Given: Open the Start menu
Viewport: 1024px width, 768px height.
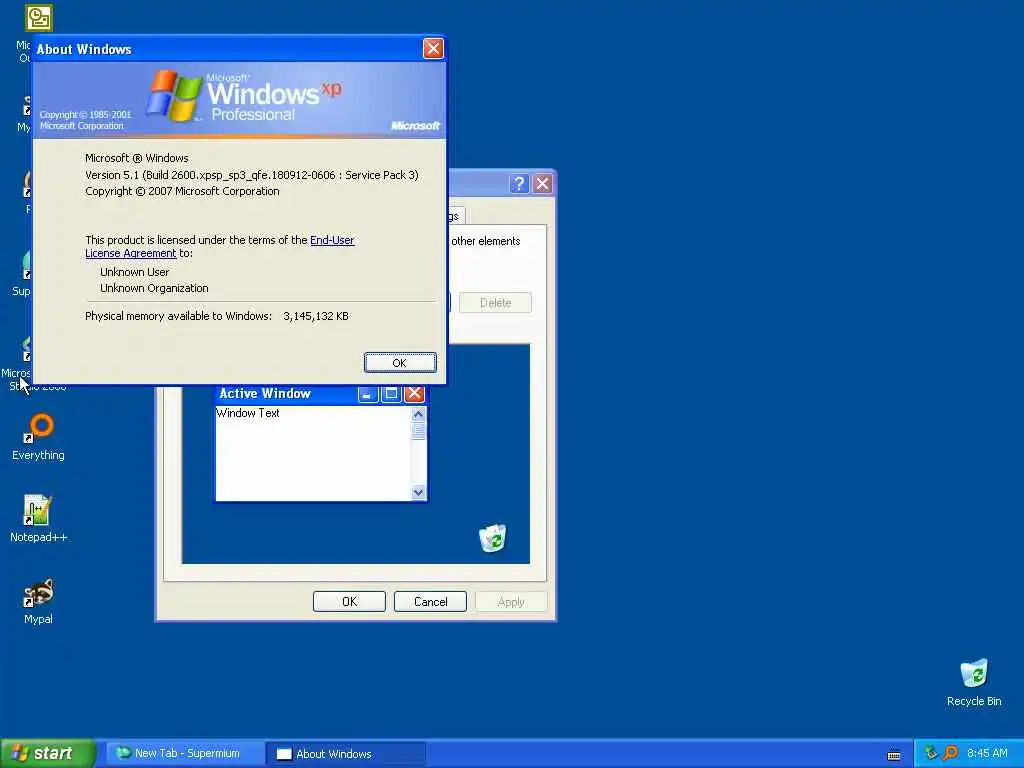Looking at the screenshot, I should 48,754.
